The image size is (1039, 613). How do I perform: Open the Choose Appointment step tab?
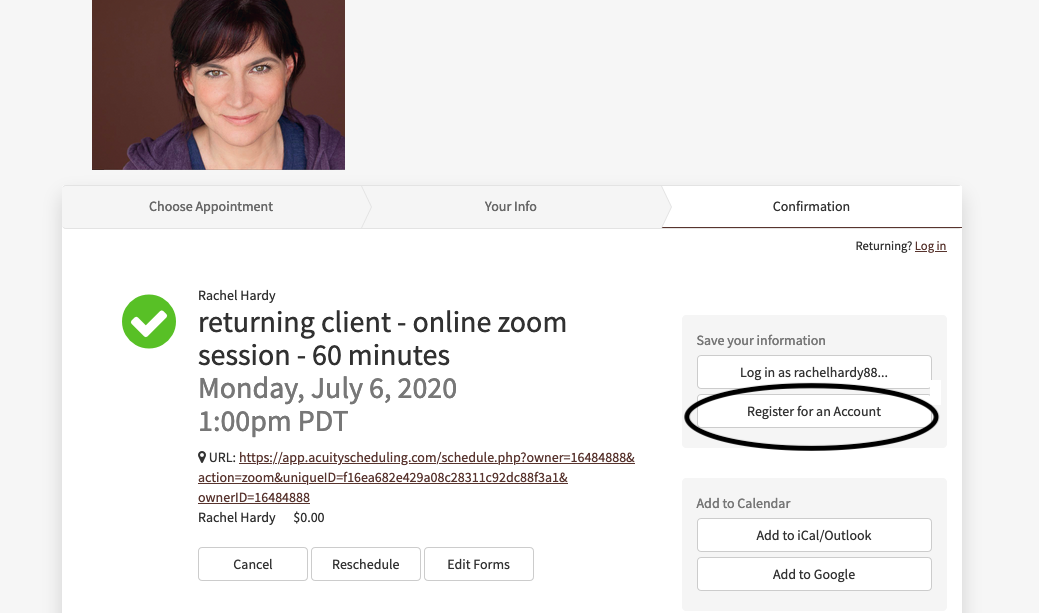pyautogui.click(x=211, y=207)
